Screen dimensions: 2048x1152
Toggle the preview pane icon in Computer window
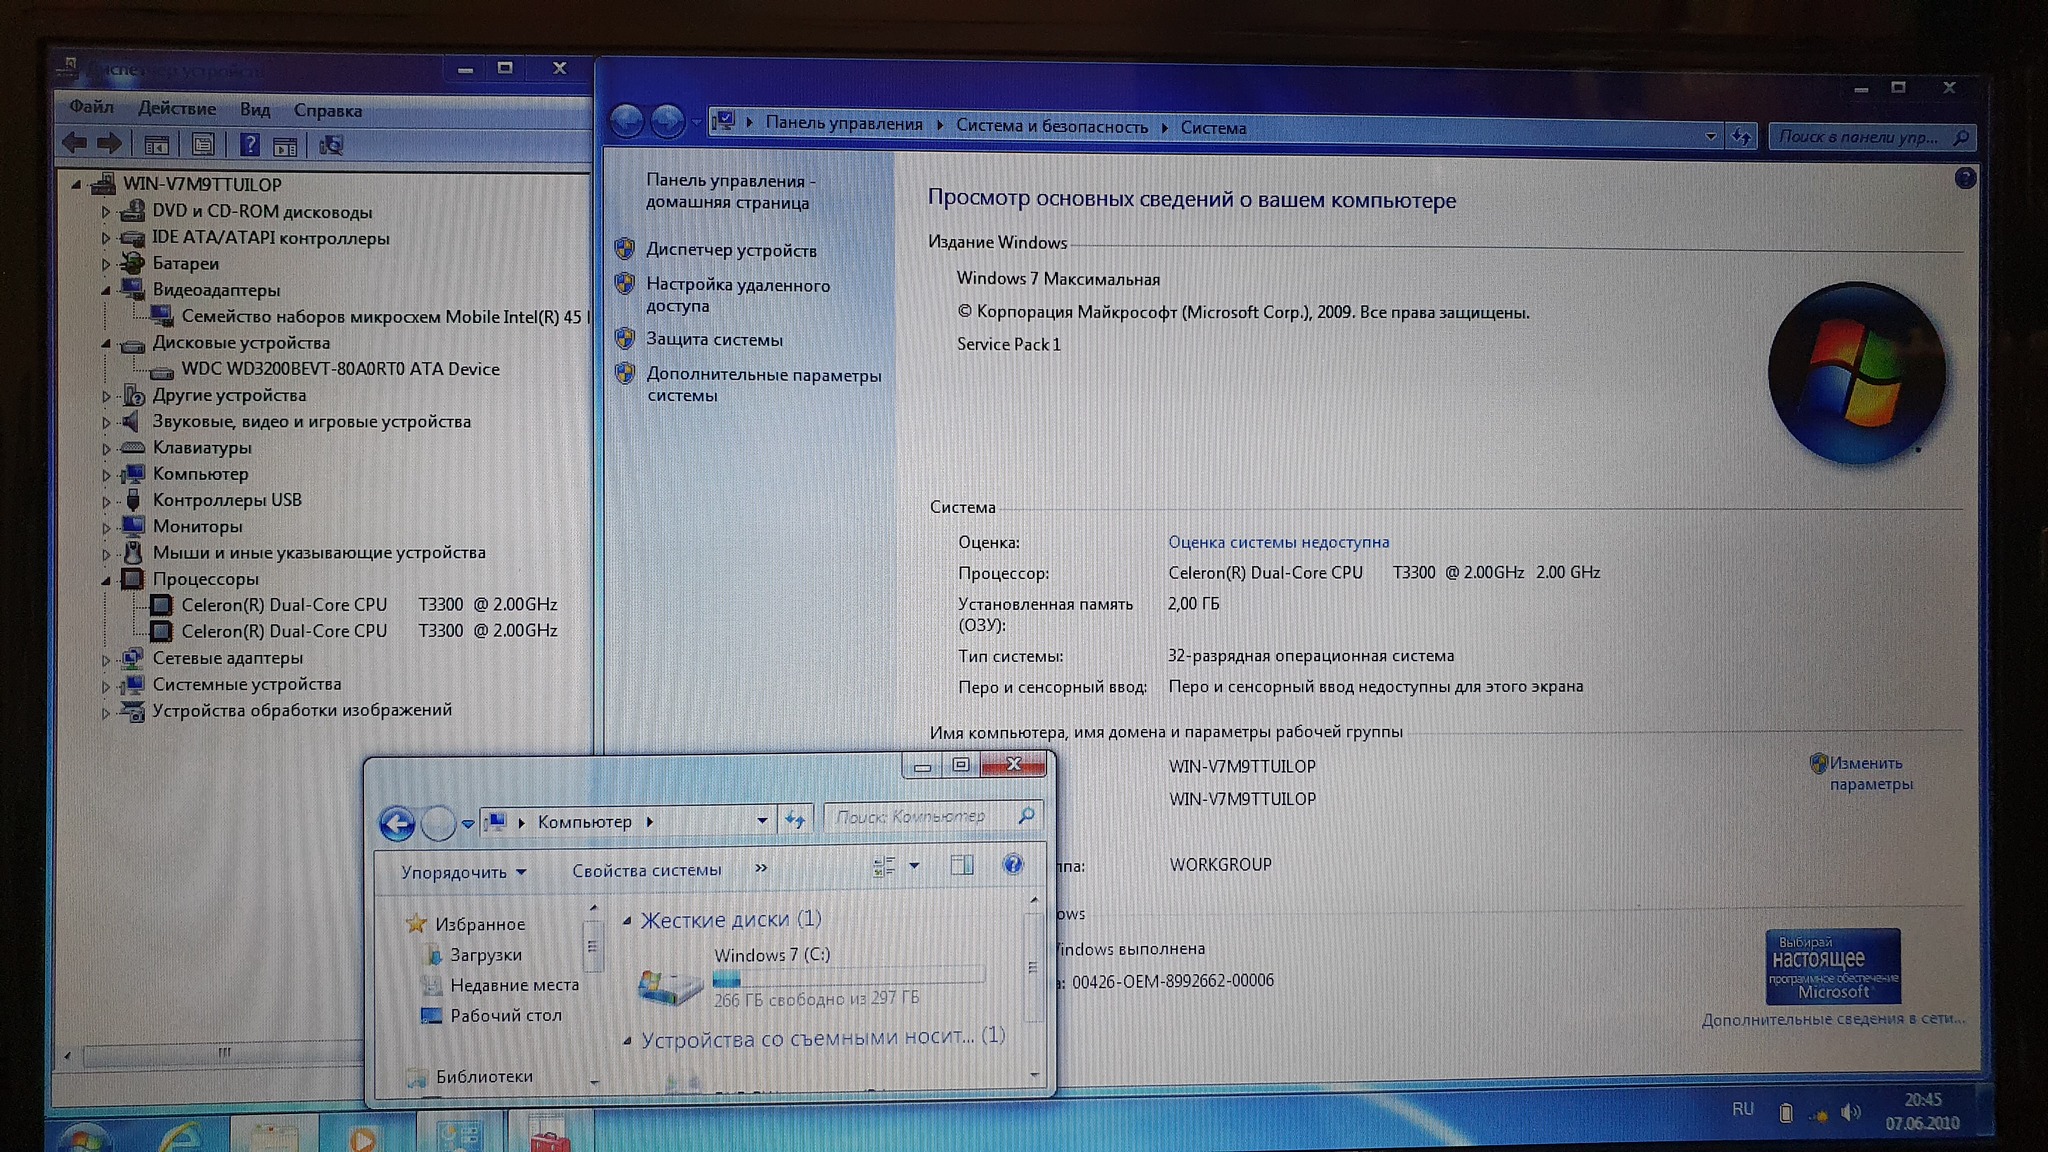pyautogui.click(x=961, y=865)
